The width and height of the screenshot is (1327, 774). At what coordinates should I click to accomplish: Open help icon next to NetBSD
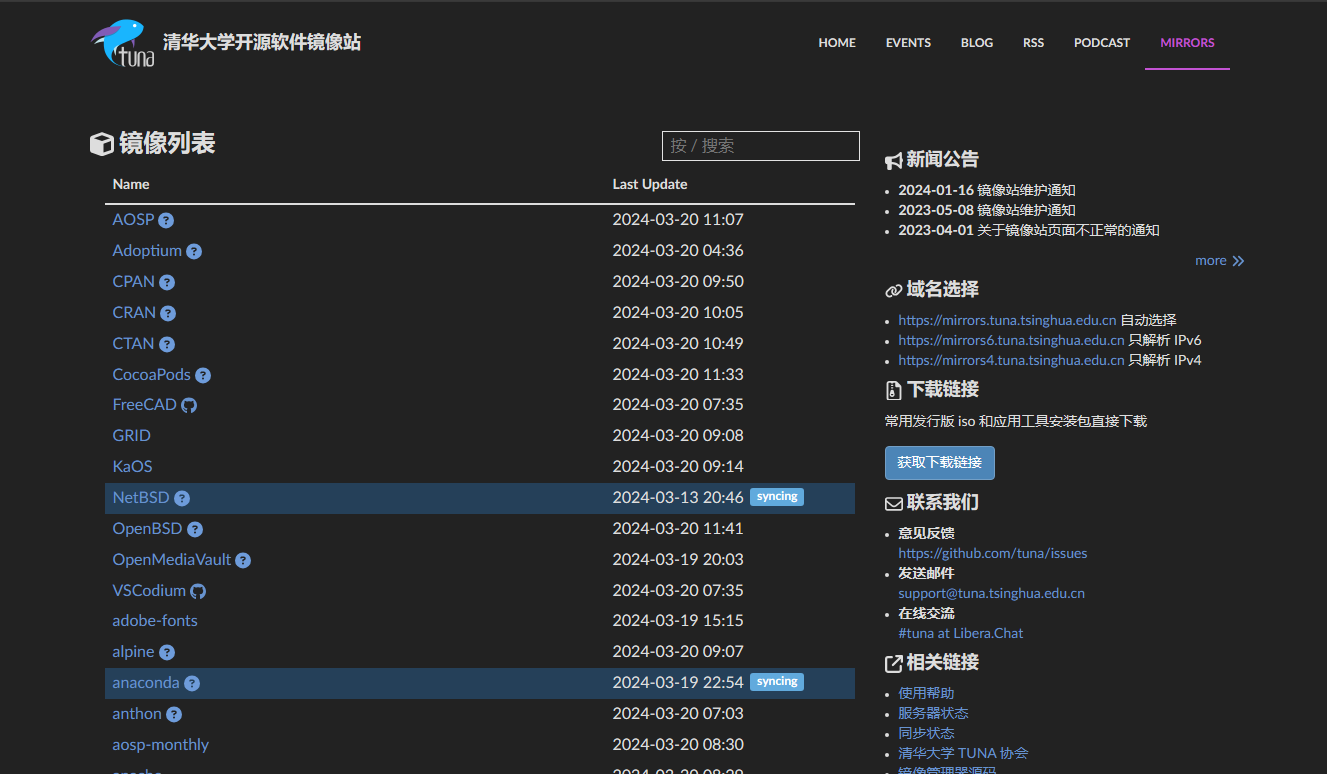182,499
